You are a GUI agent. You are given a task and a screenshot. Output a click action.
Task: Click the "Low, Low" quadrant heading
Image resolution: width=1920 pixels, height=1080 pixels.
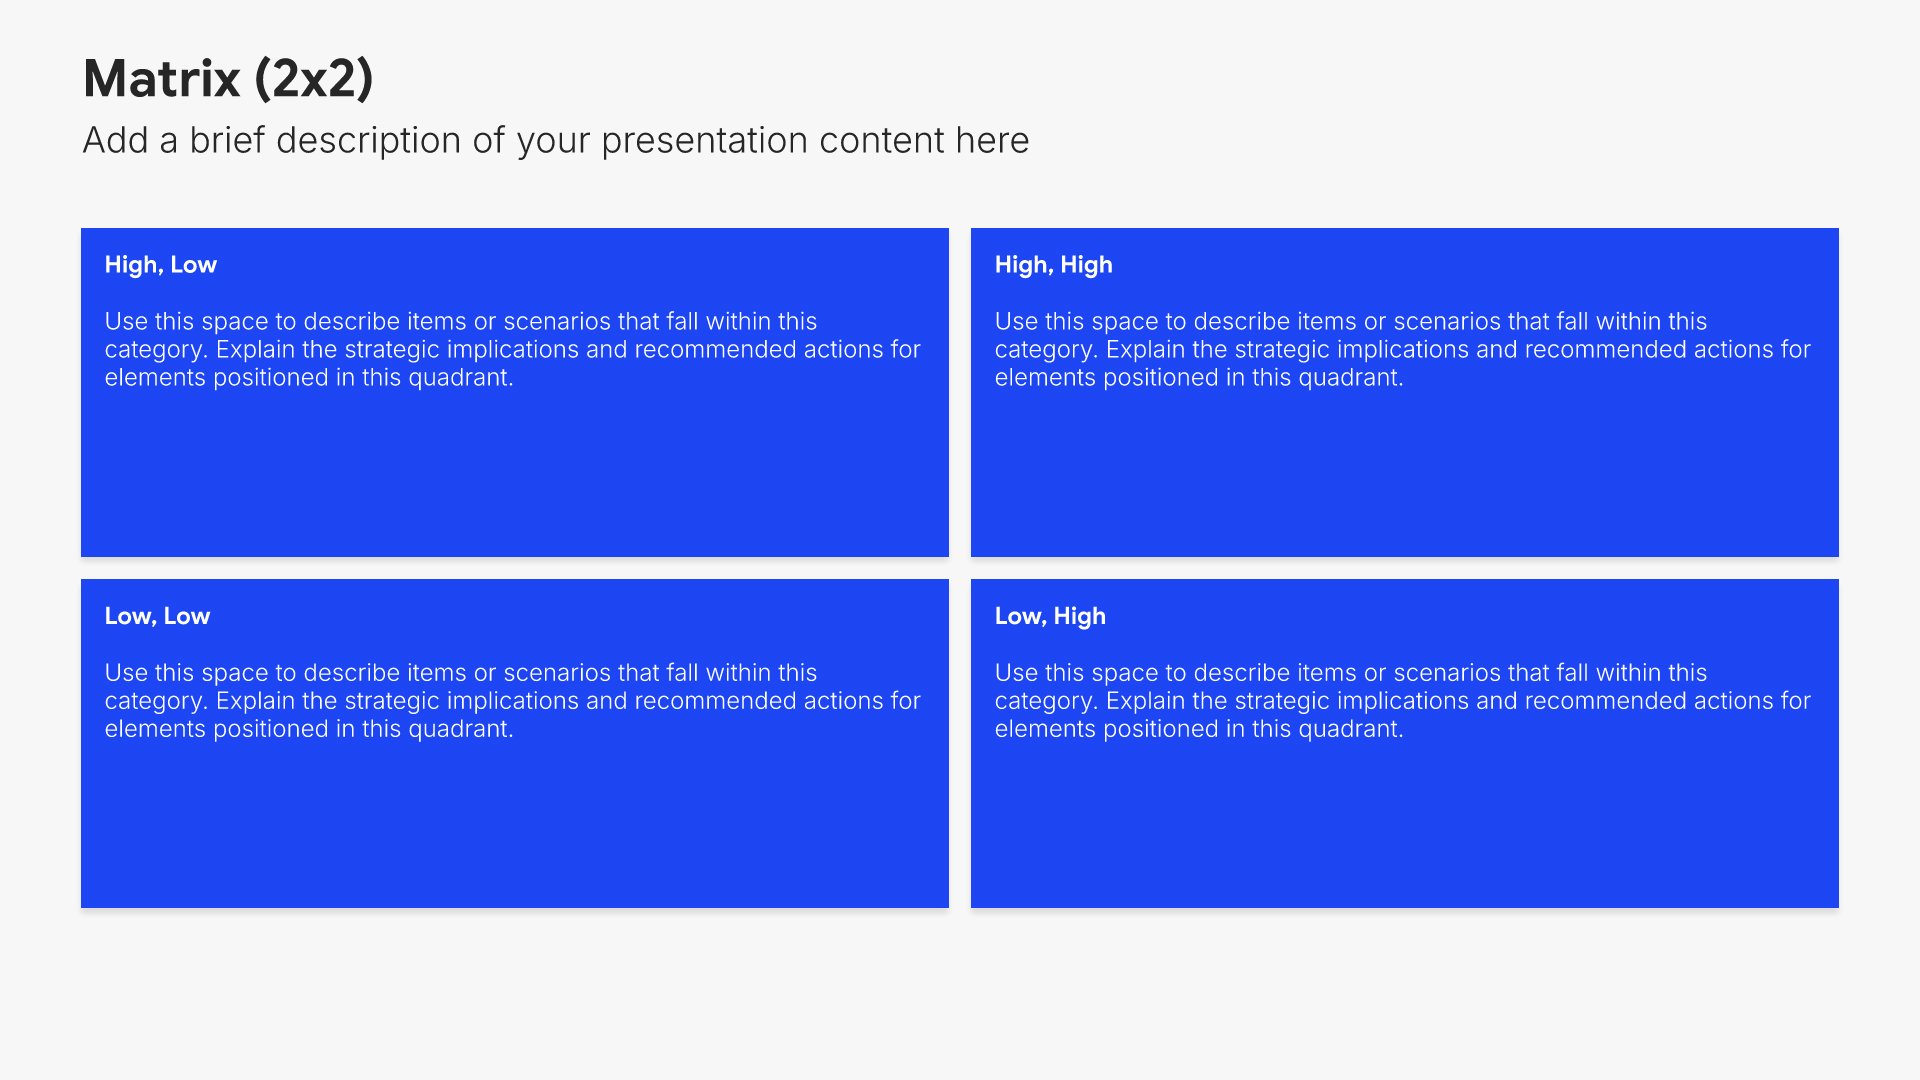(x=157, y=616)
